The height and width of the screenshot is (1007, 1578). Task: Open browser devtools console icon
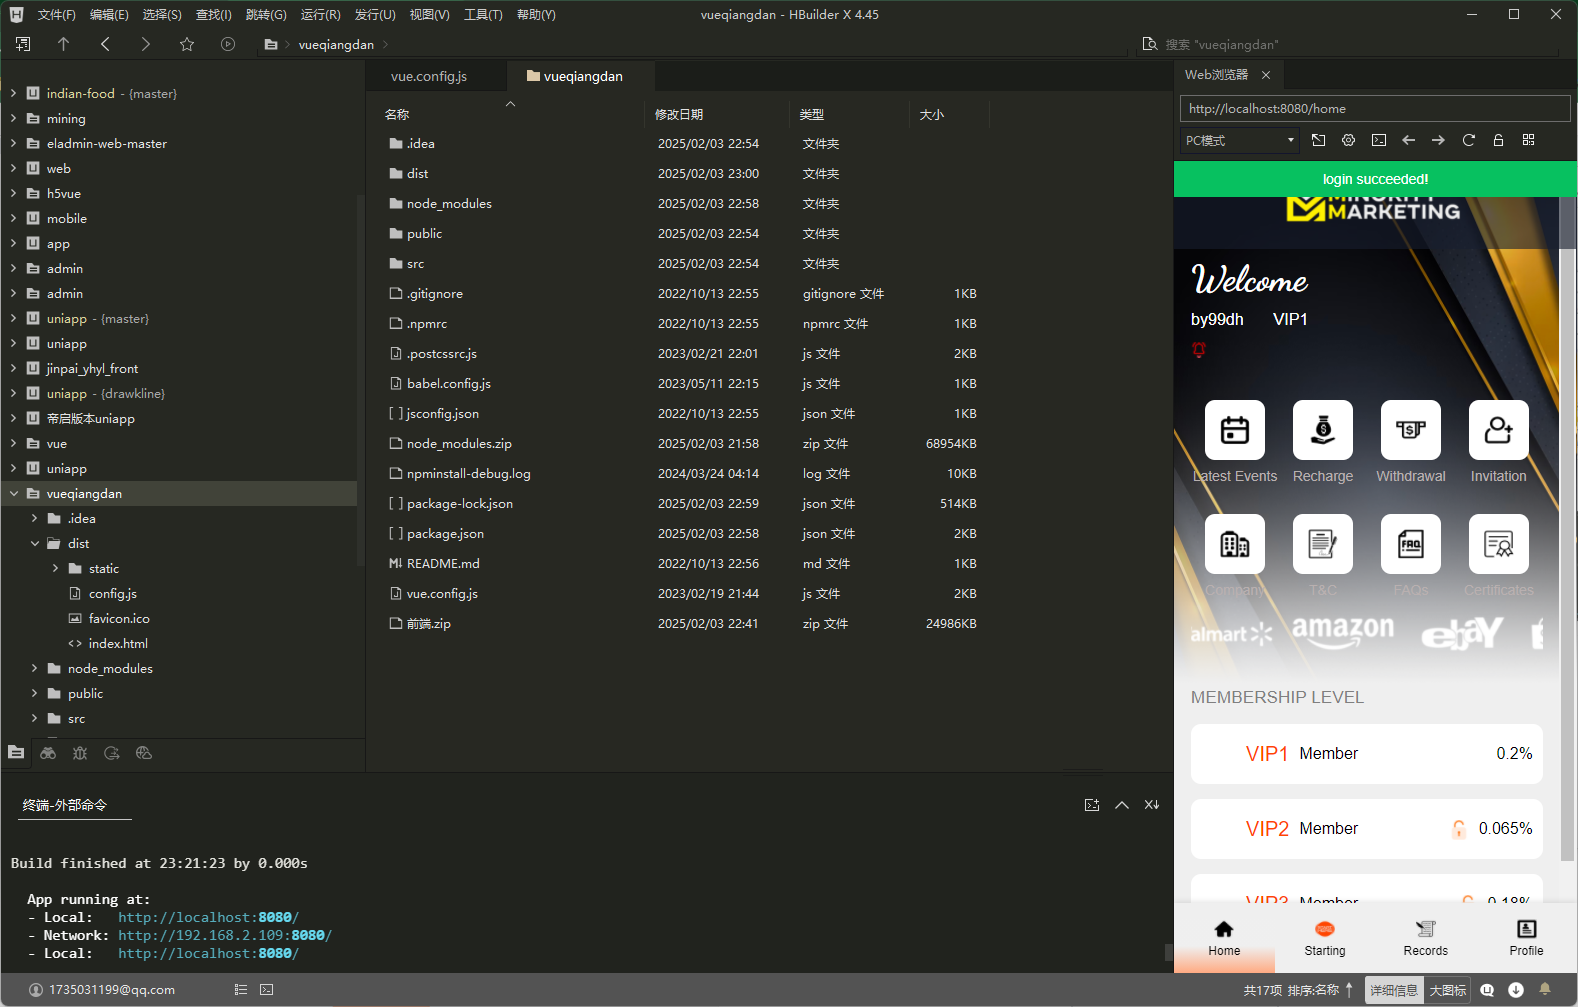pos(1379,140)
